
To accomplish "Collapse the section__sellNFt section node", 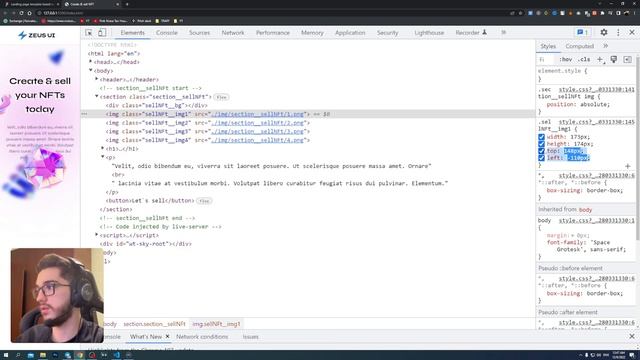I will point(97,96).
